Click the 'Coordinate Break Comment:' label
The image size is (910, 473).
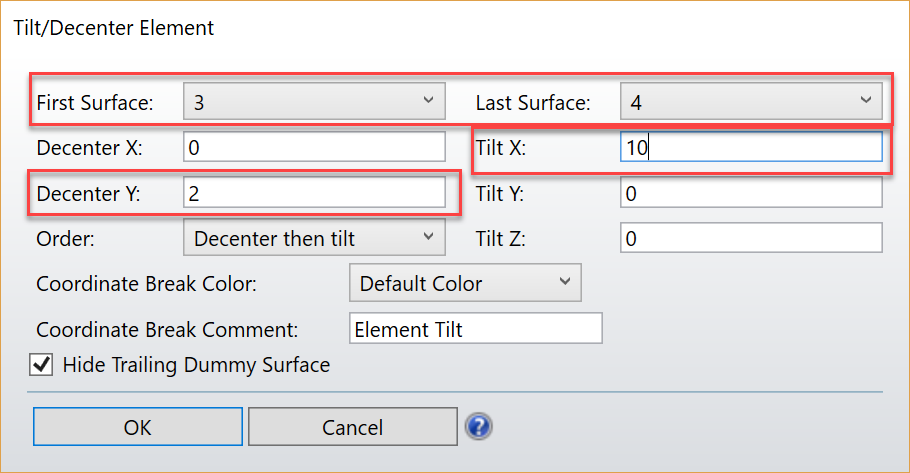167,329
